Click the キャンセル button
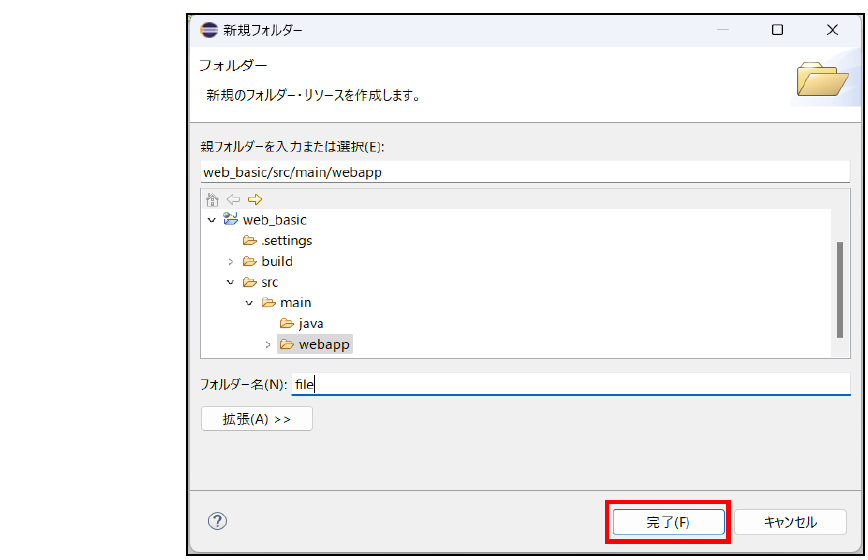868x560 pixels. click(790, 522)
